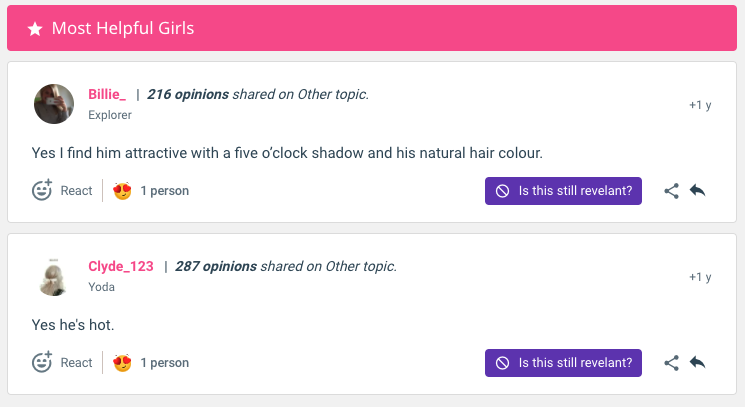Show who reacted: '1 person' on Billie_'s opinion
Viewport: 745px width, 407px height.
pos(164,191)
